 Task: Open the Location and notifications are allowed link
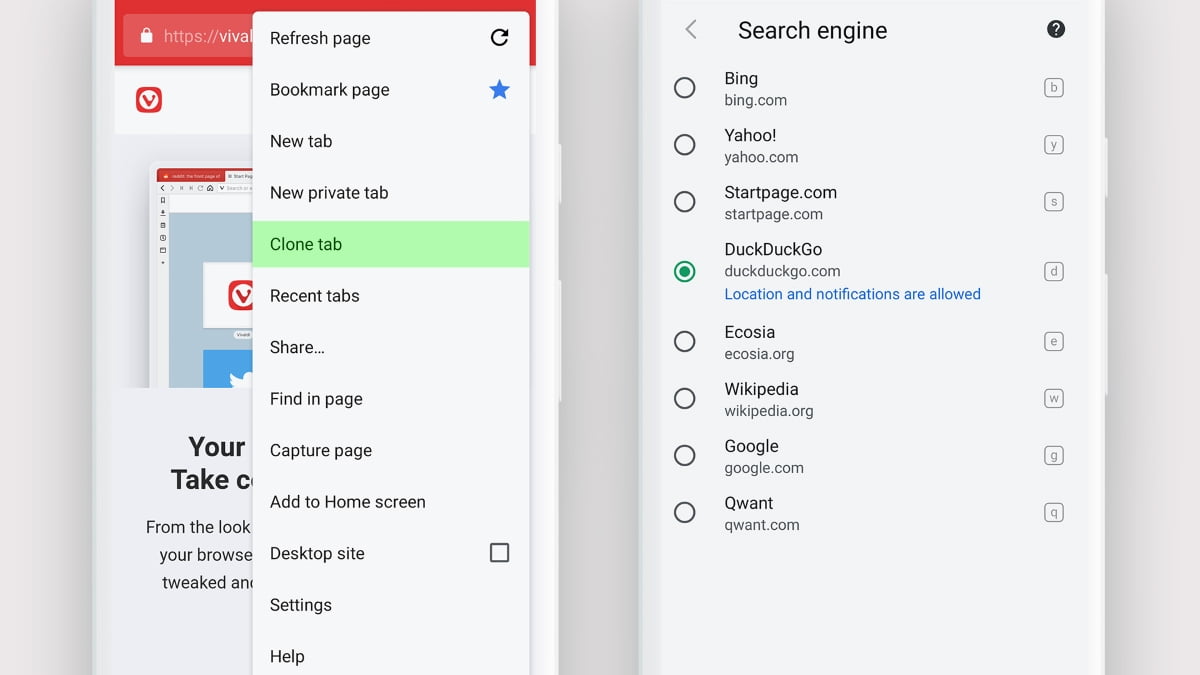point(852,294)
